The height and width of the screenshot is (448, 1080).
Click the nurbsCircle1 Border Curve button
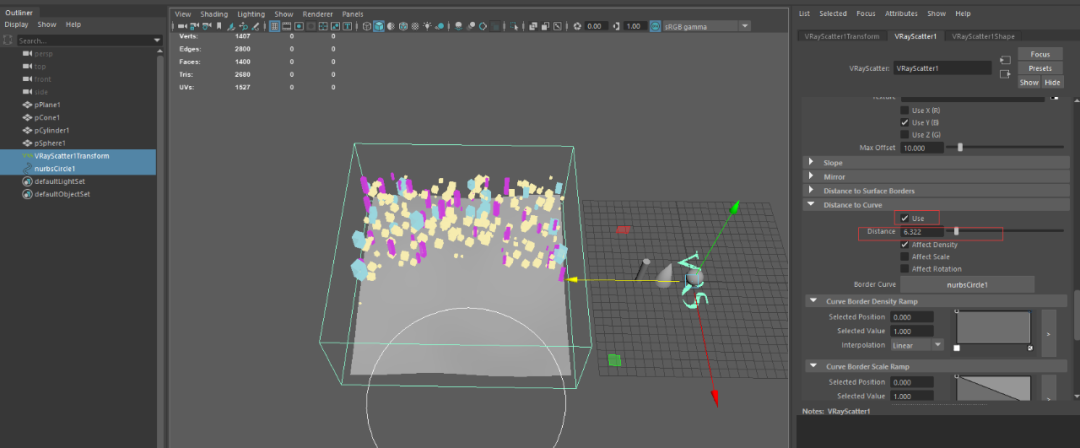(x=966, y=285)
